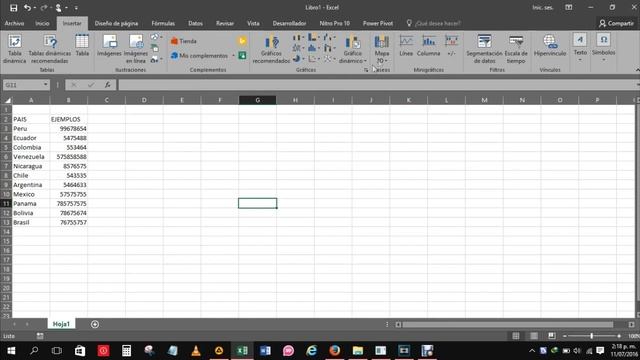
Task: Open the Windows Start menu
Action: pyautogui.click(x=11, y=351)
